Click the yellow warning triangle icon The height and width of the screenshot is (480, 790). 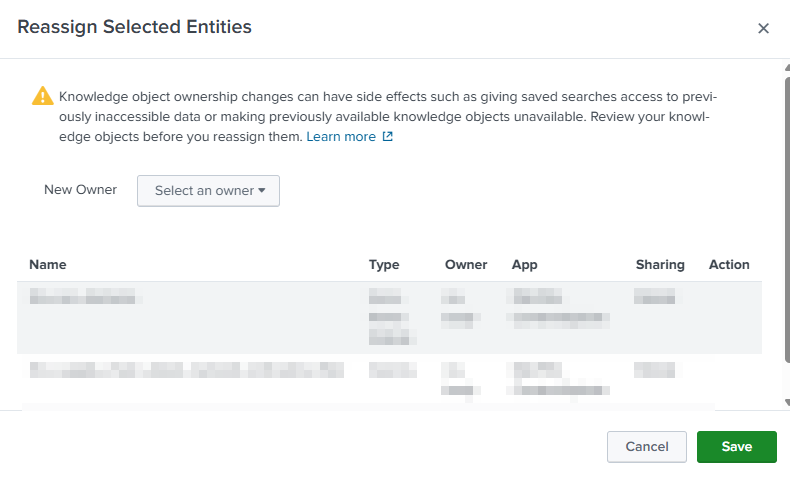coord(42,96)
